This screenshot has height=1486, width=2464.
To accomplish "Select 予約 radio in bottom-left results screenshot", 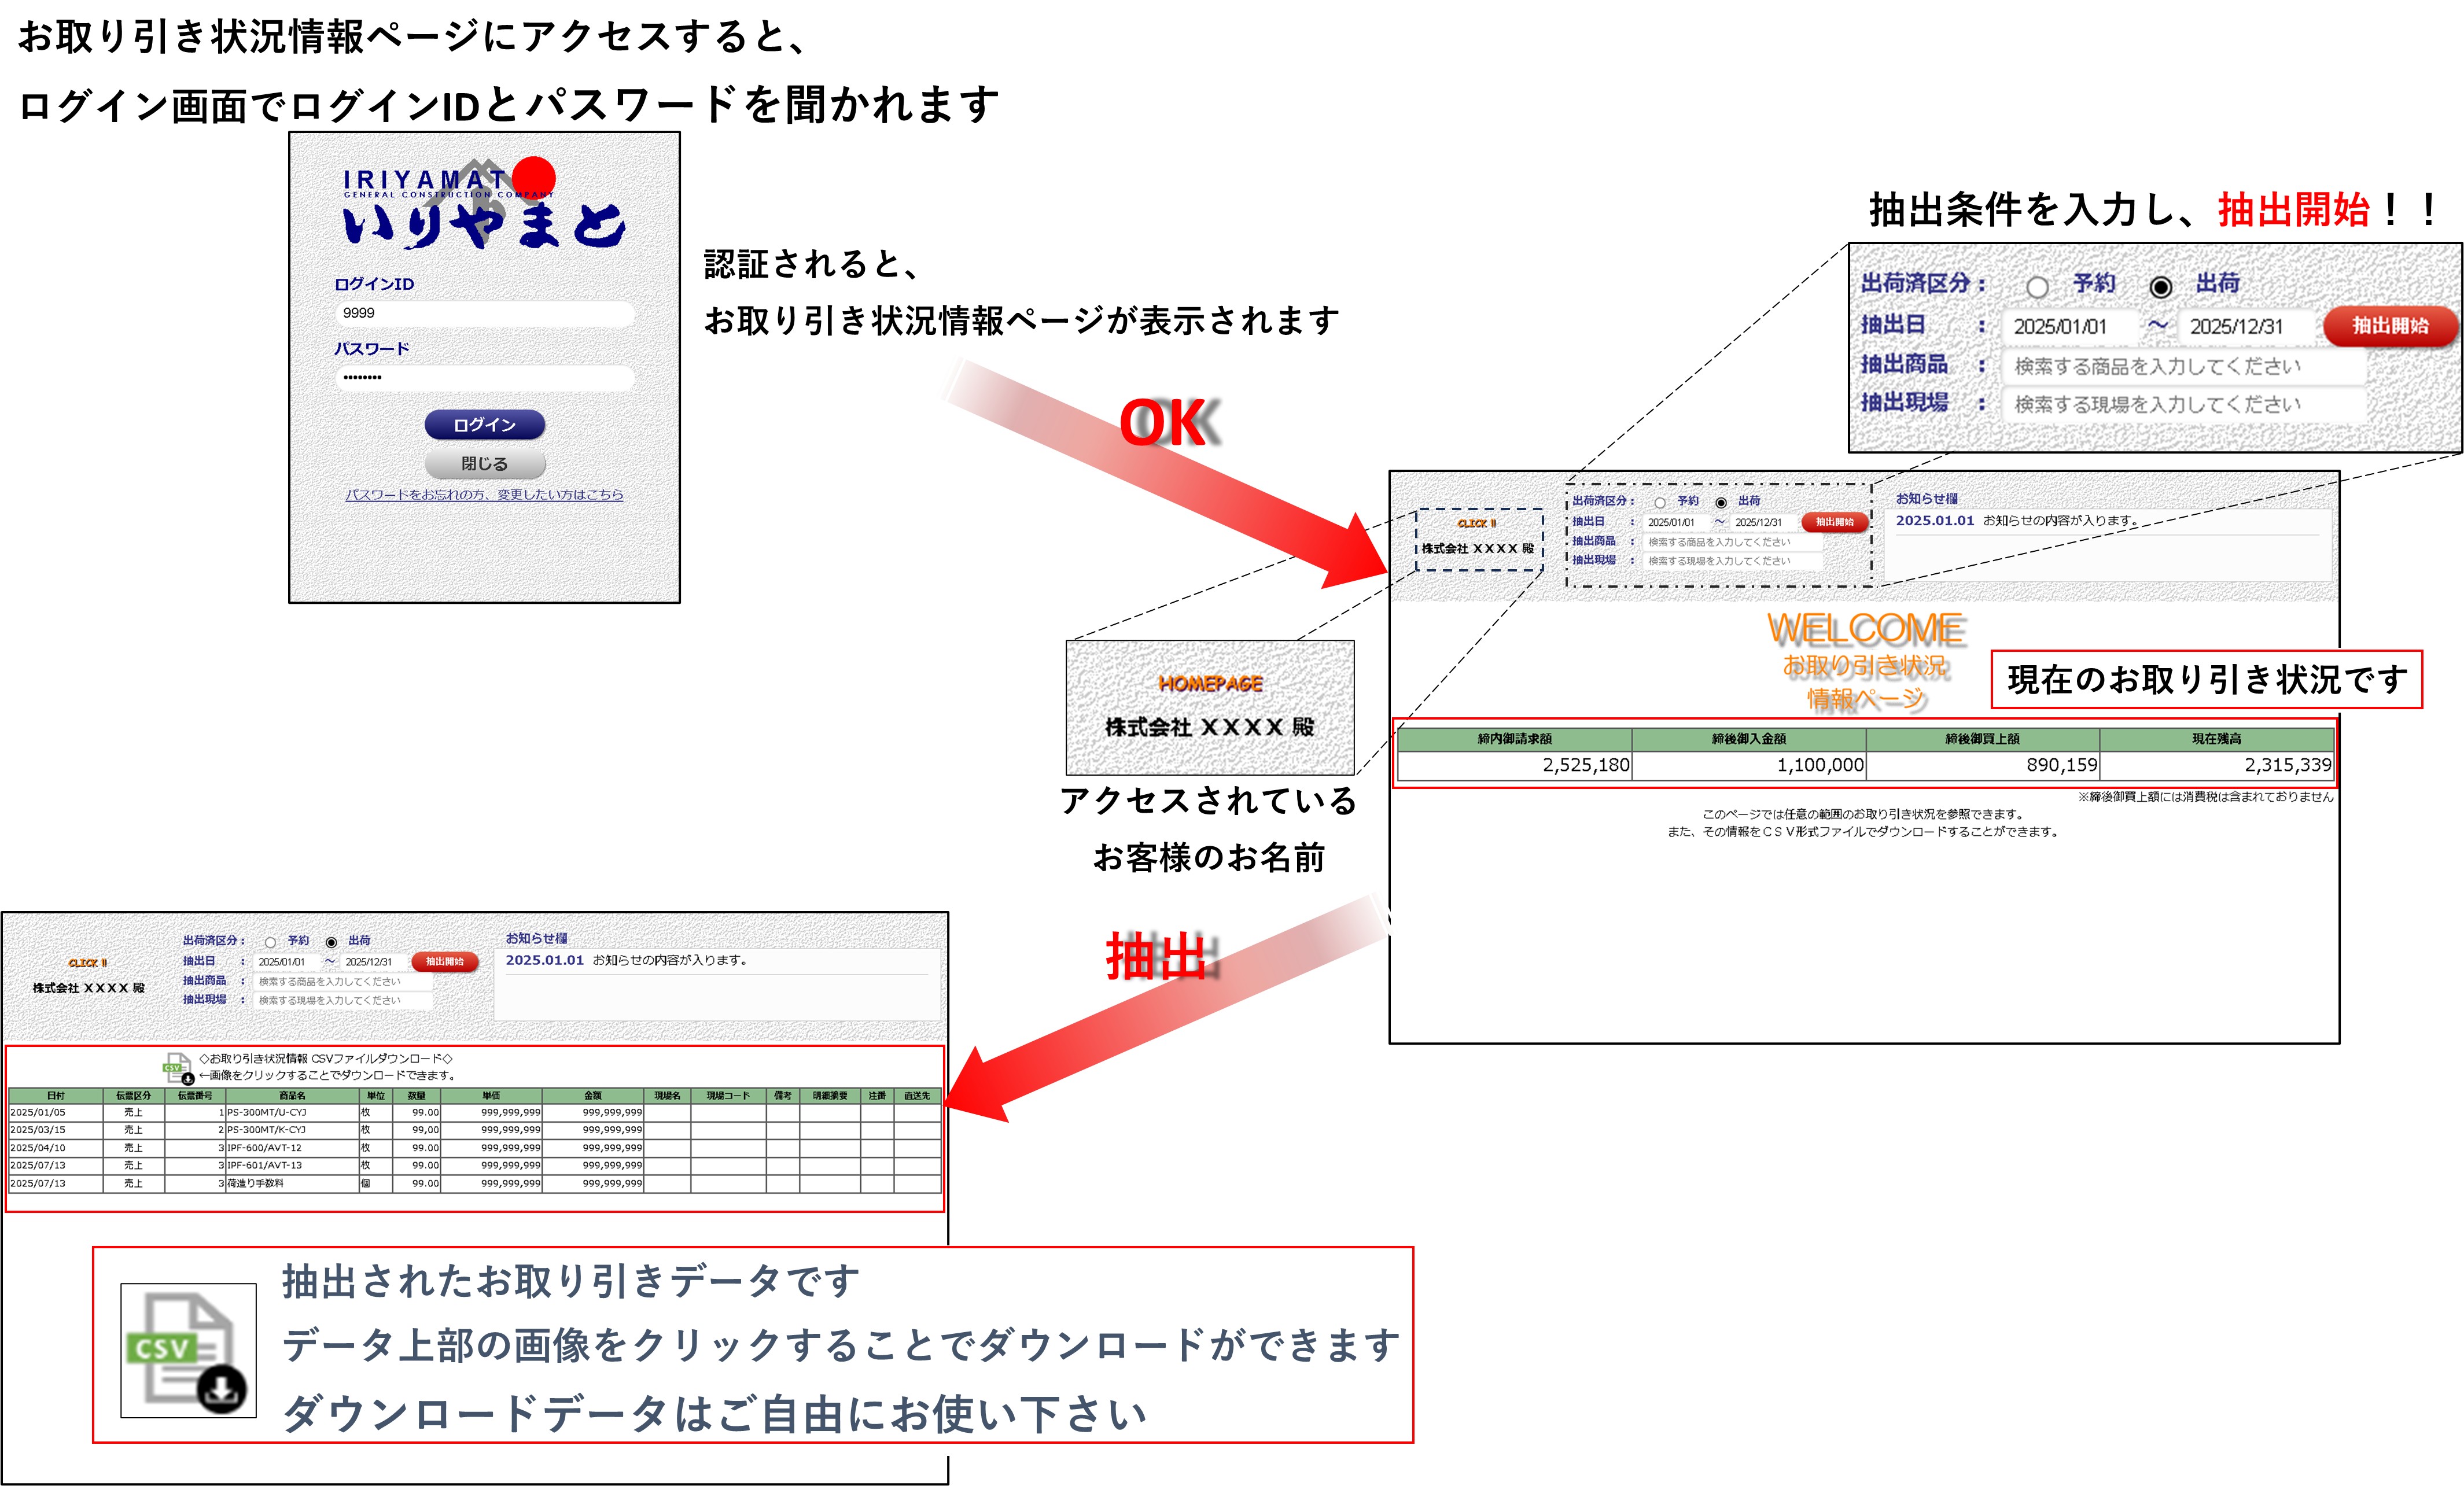I will (x=270, y=942).
